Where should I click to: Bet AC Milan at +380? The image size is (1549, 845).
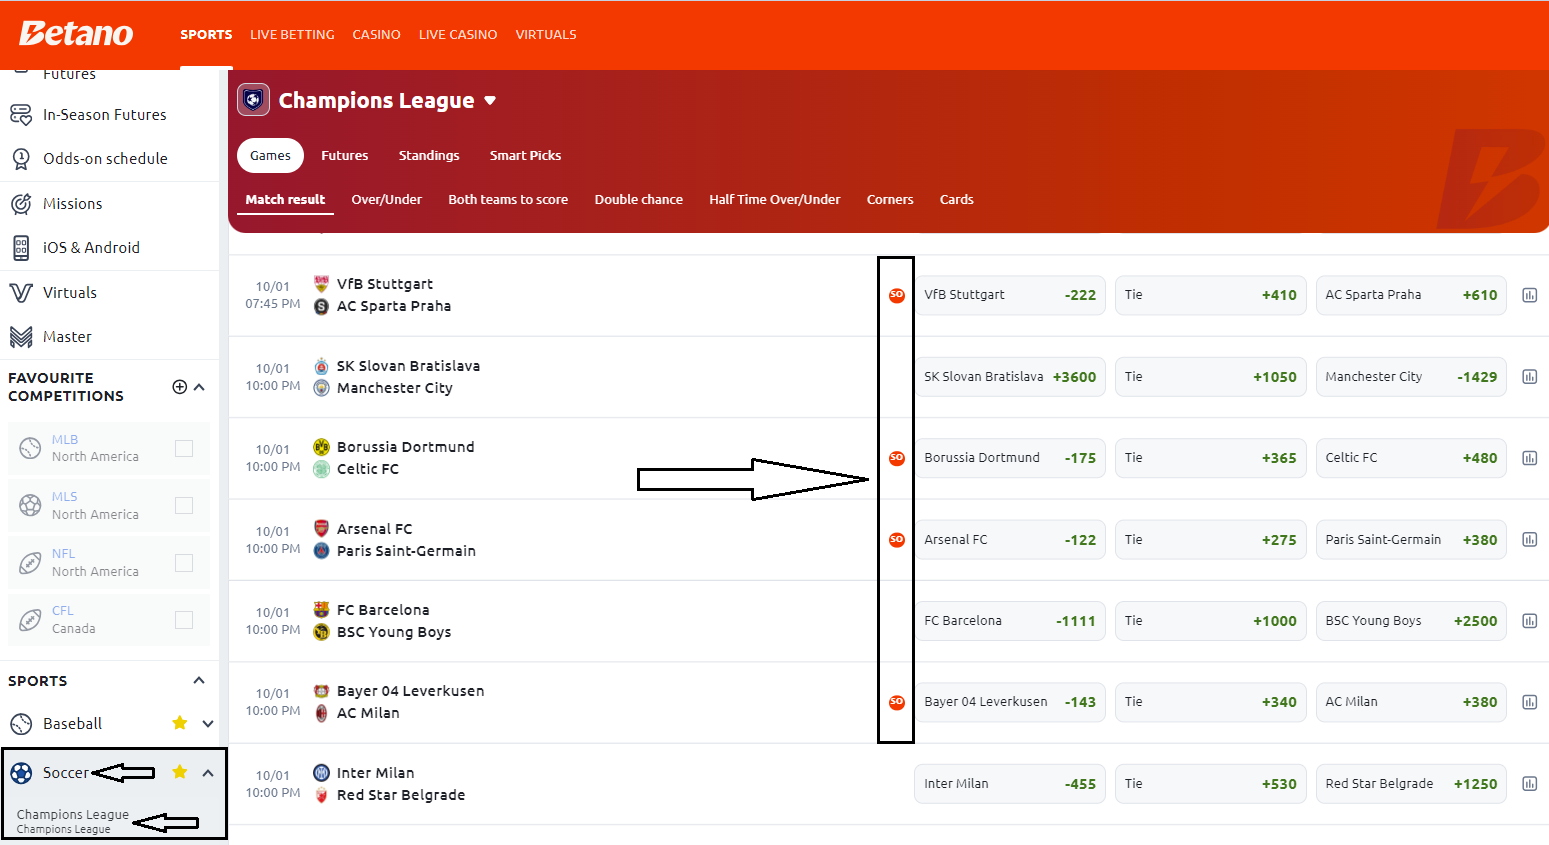tap(1411, 702)
